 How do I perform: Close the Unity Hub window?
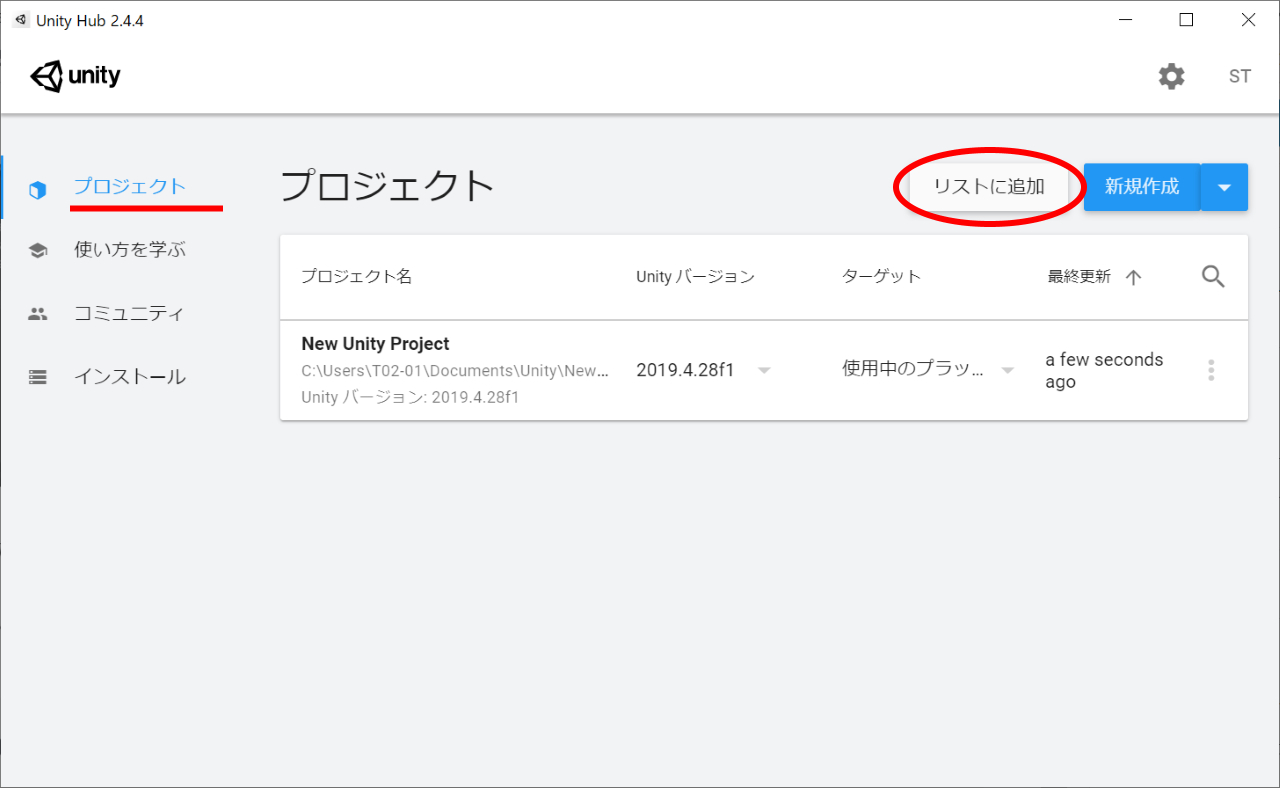coord(1248,20)
